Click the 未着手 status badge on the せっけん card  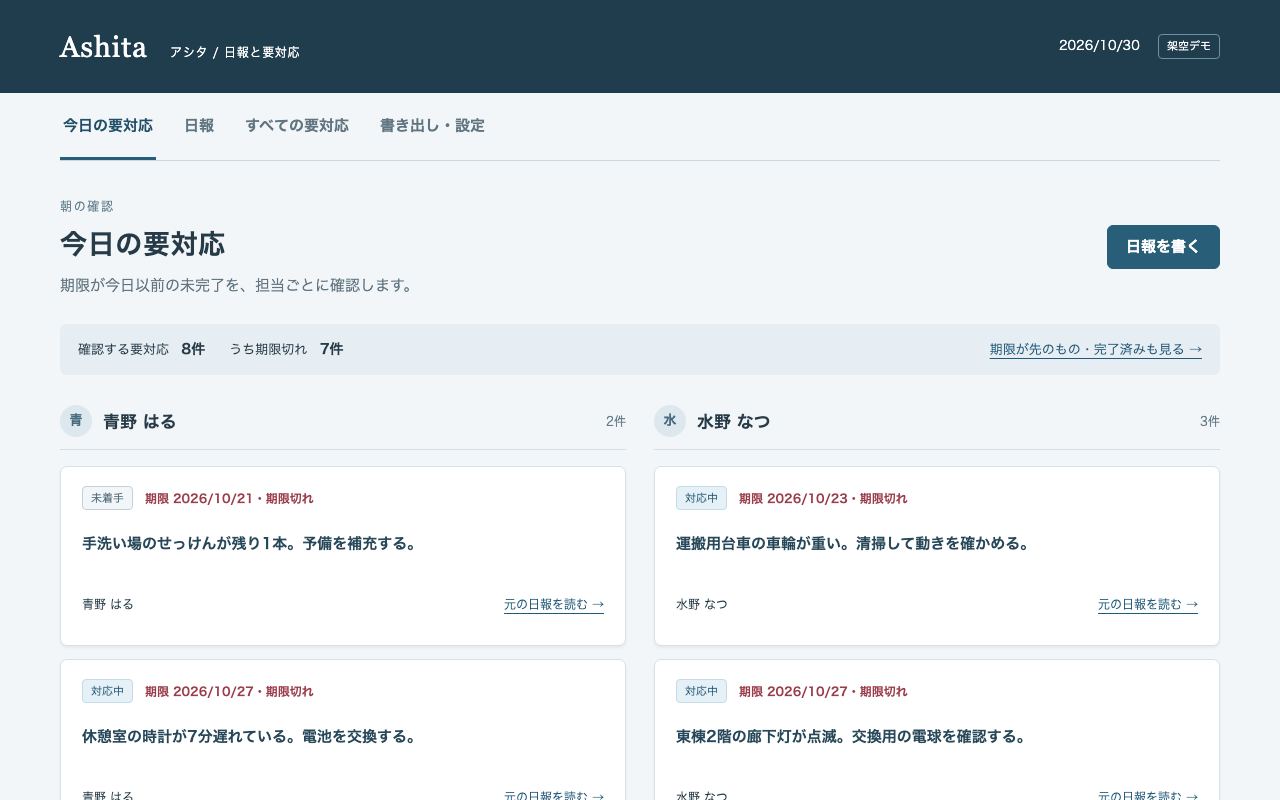click(x=107, y=498)
